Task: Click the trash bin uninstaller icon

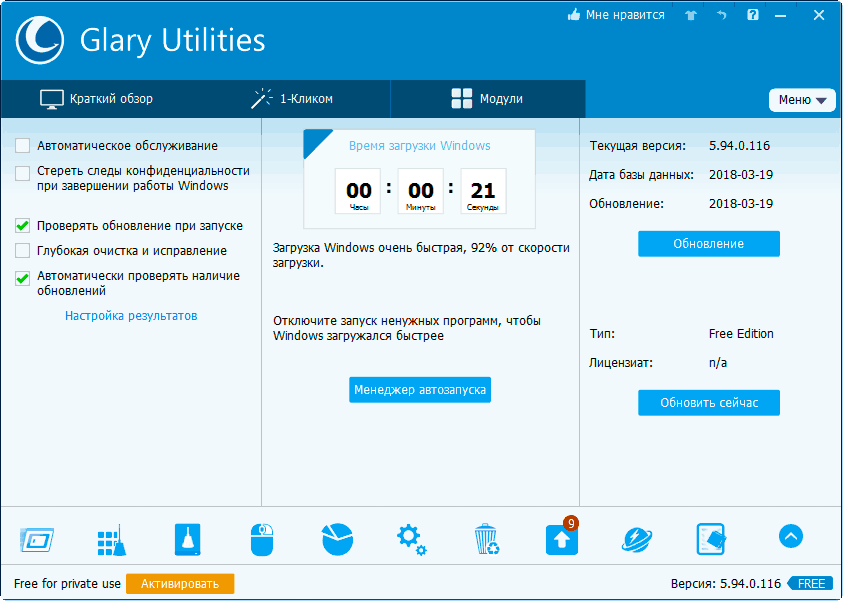Action: tap(486, 540)
